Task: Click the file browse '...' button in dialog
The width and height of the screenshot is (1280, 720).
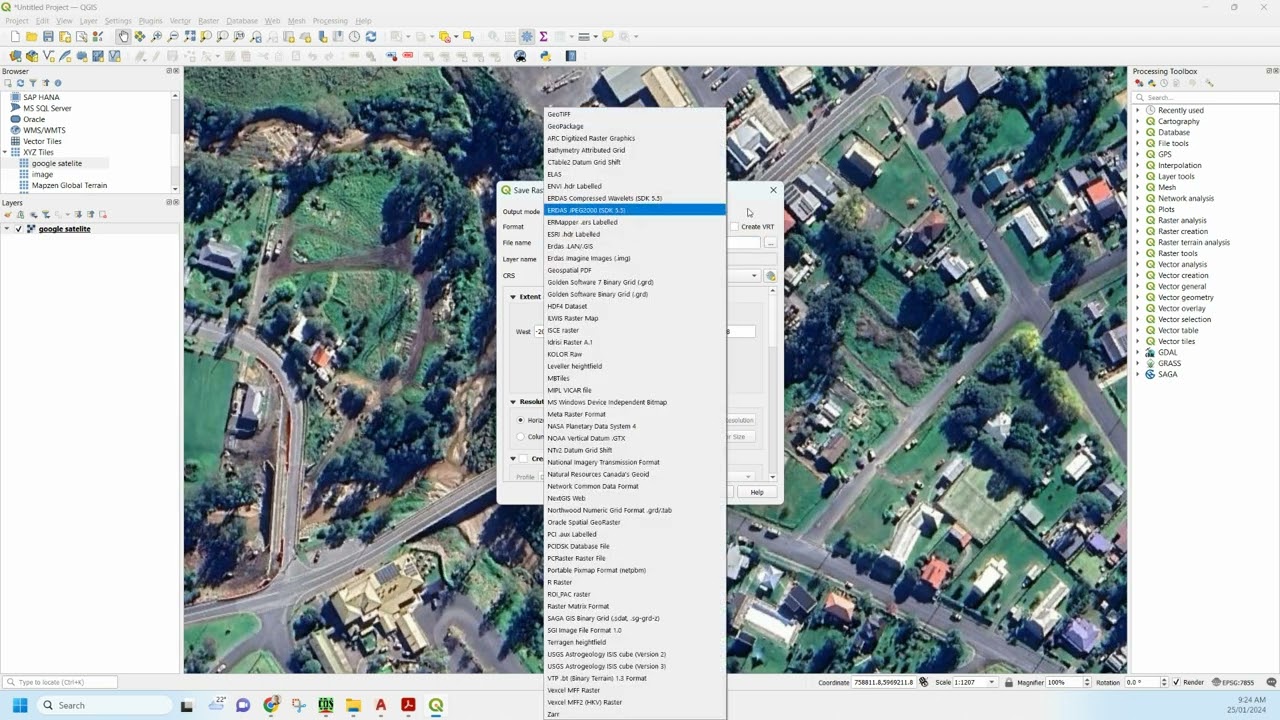Action: (770, 243)
